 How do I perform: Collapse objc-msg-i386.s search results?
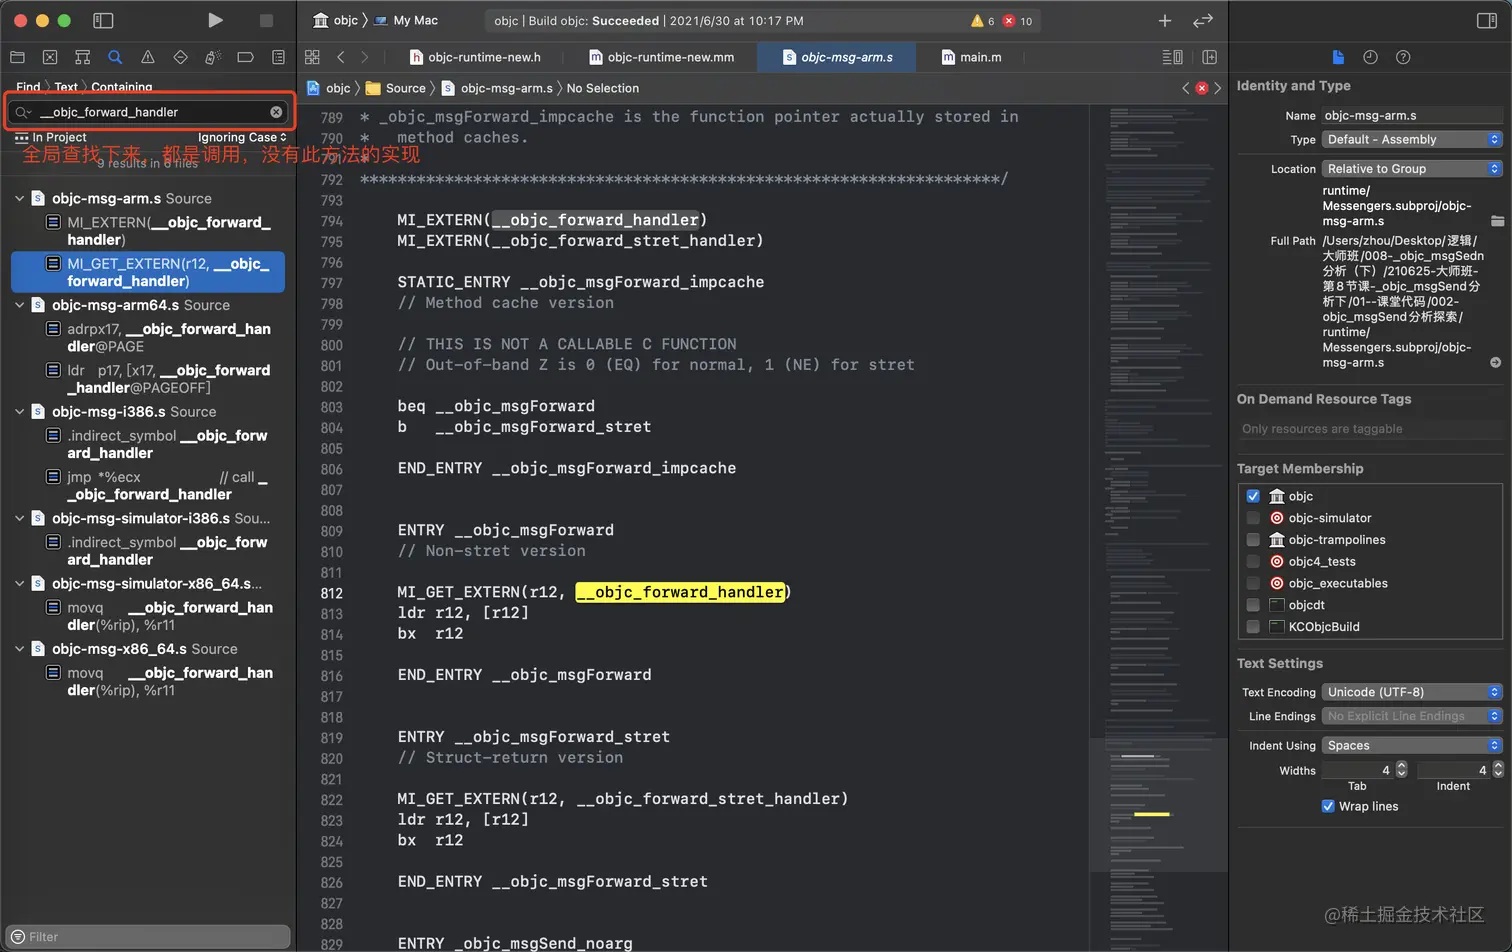(20, 411)
